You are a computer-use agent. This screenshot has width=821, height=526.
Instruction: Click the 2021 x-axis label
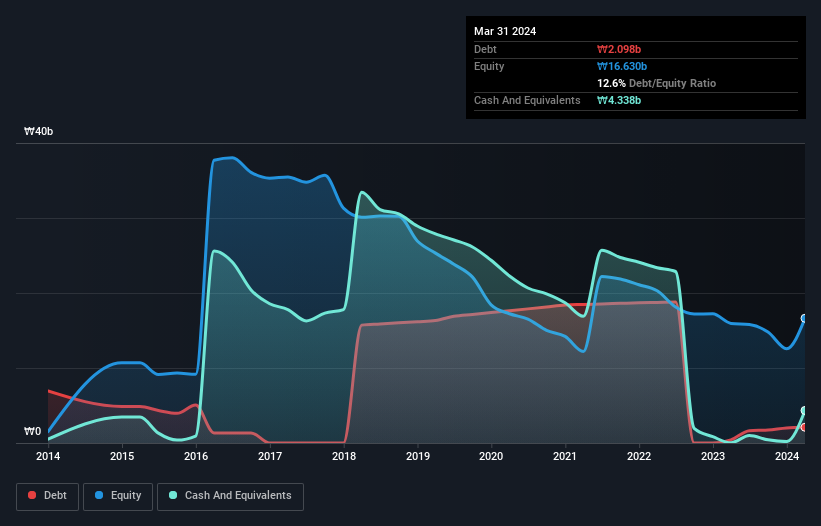click(565, 456)
